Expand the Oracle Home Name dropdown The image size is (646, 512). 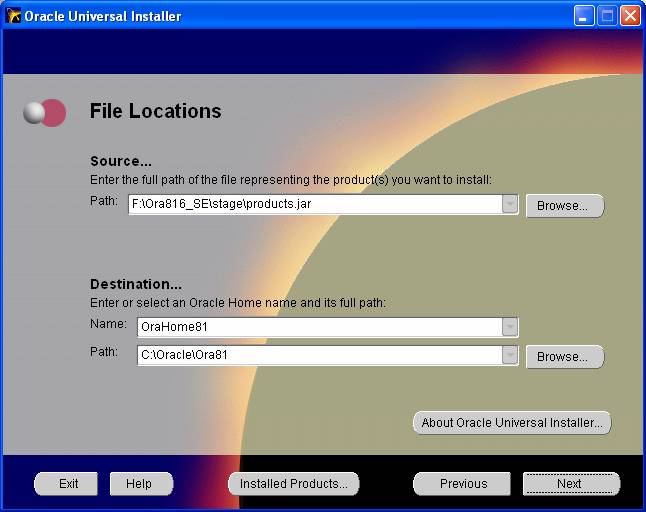[x=510, y=327]
